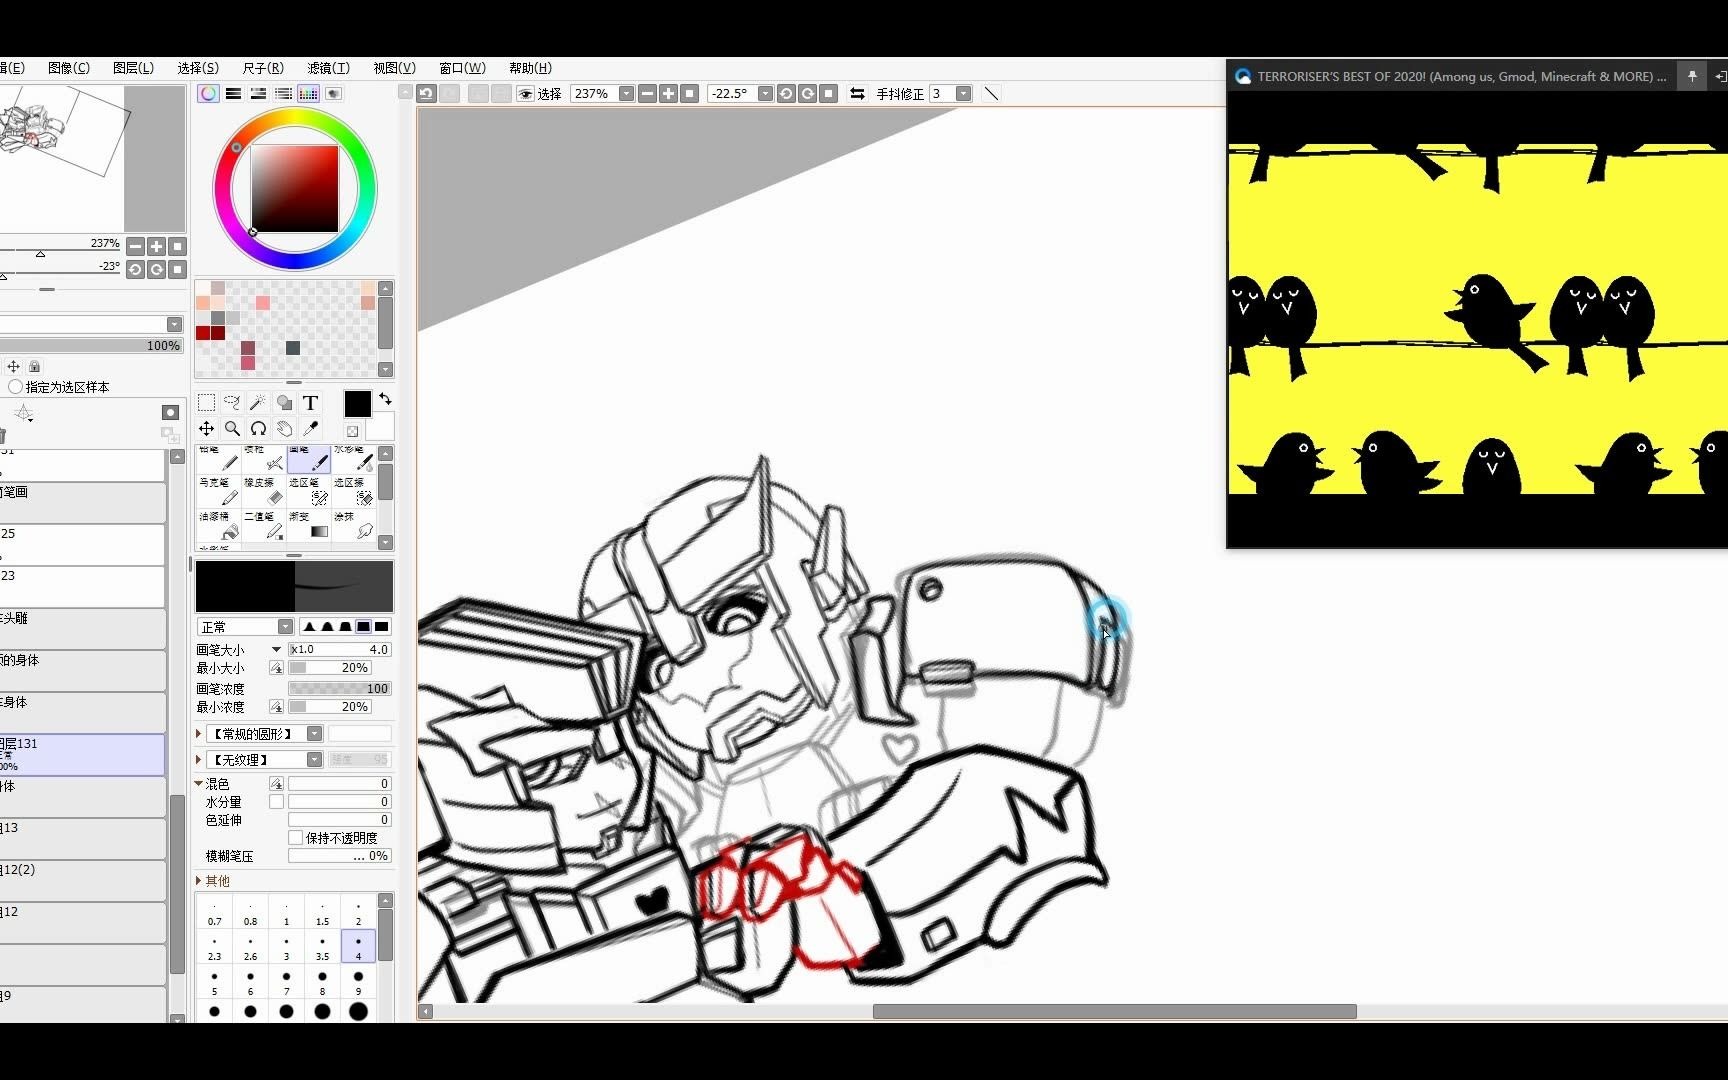
Task: Choose the 画笔 brush tool
Action: 309,458
